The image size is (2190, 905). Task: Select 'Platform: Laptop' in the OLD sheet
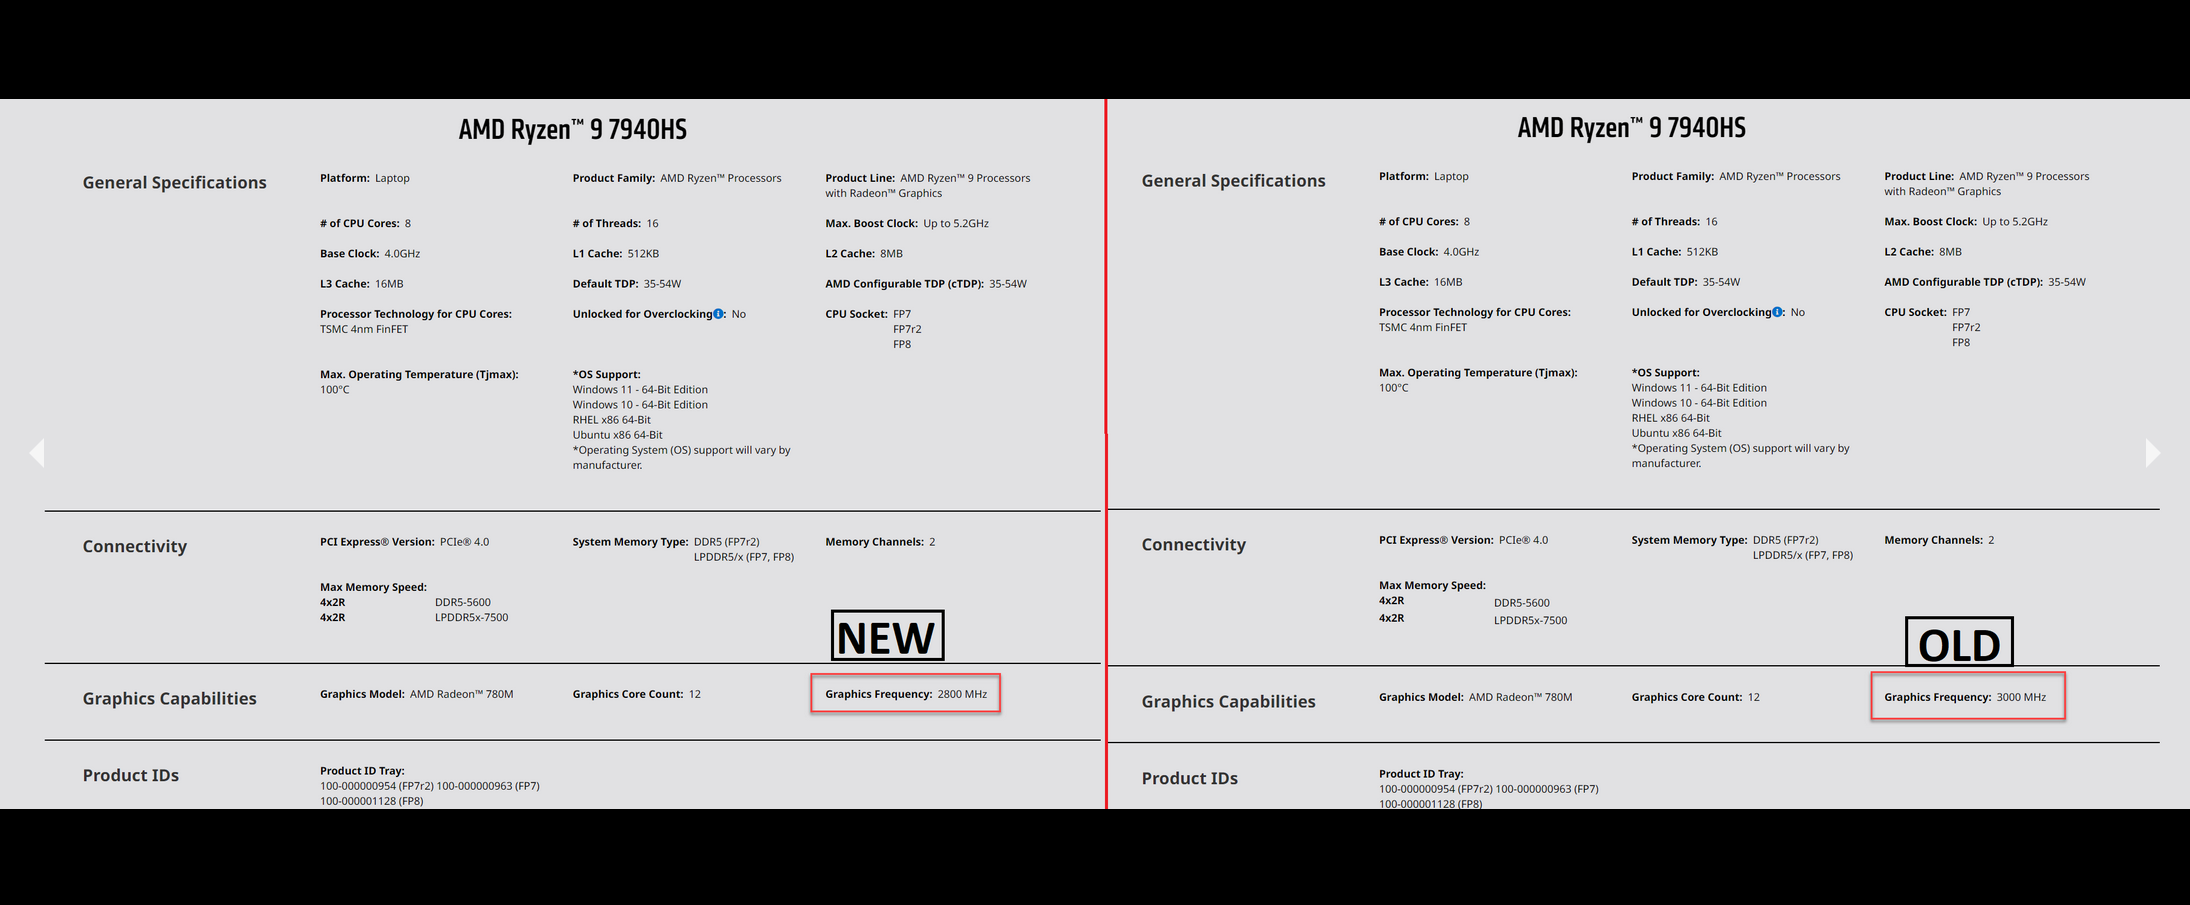pos(1424,176)
